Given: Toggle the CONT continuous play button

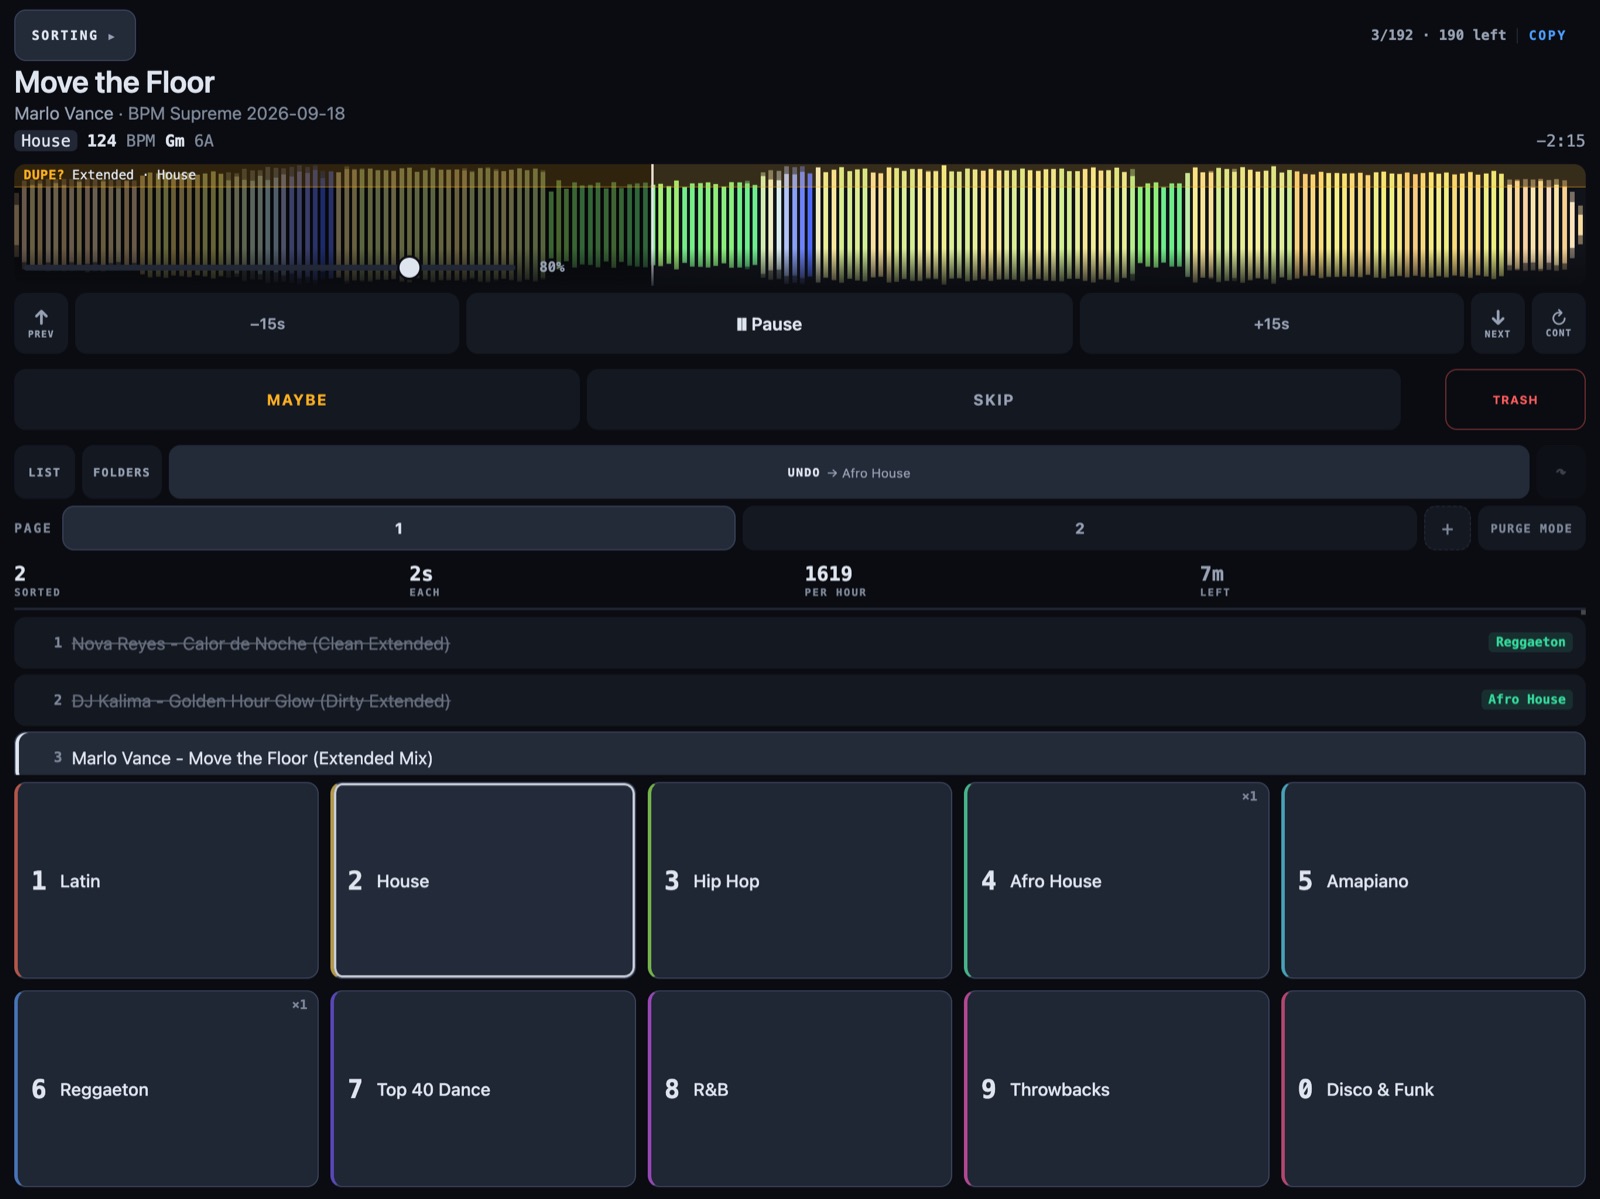Looking at the screenshot, I should tap(1558, 323).
